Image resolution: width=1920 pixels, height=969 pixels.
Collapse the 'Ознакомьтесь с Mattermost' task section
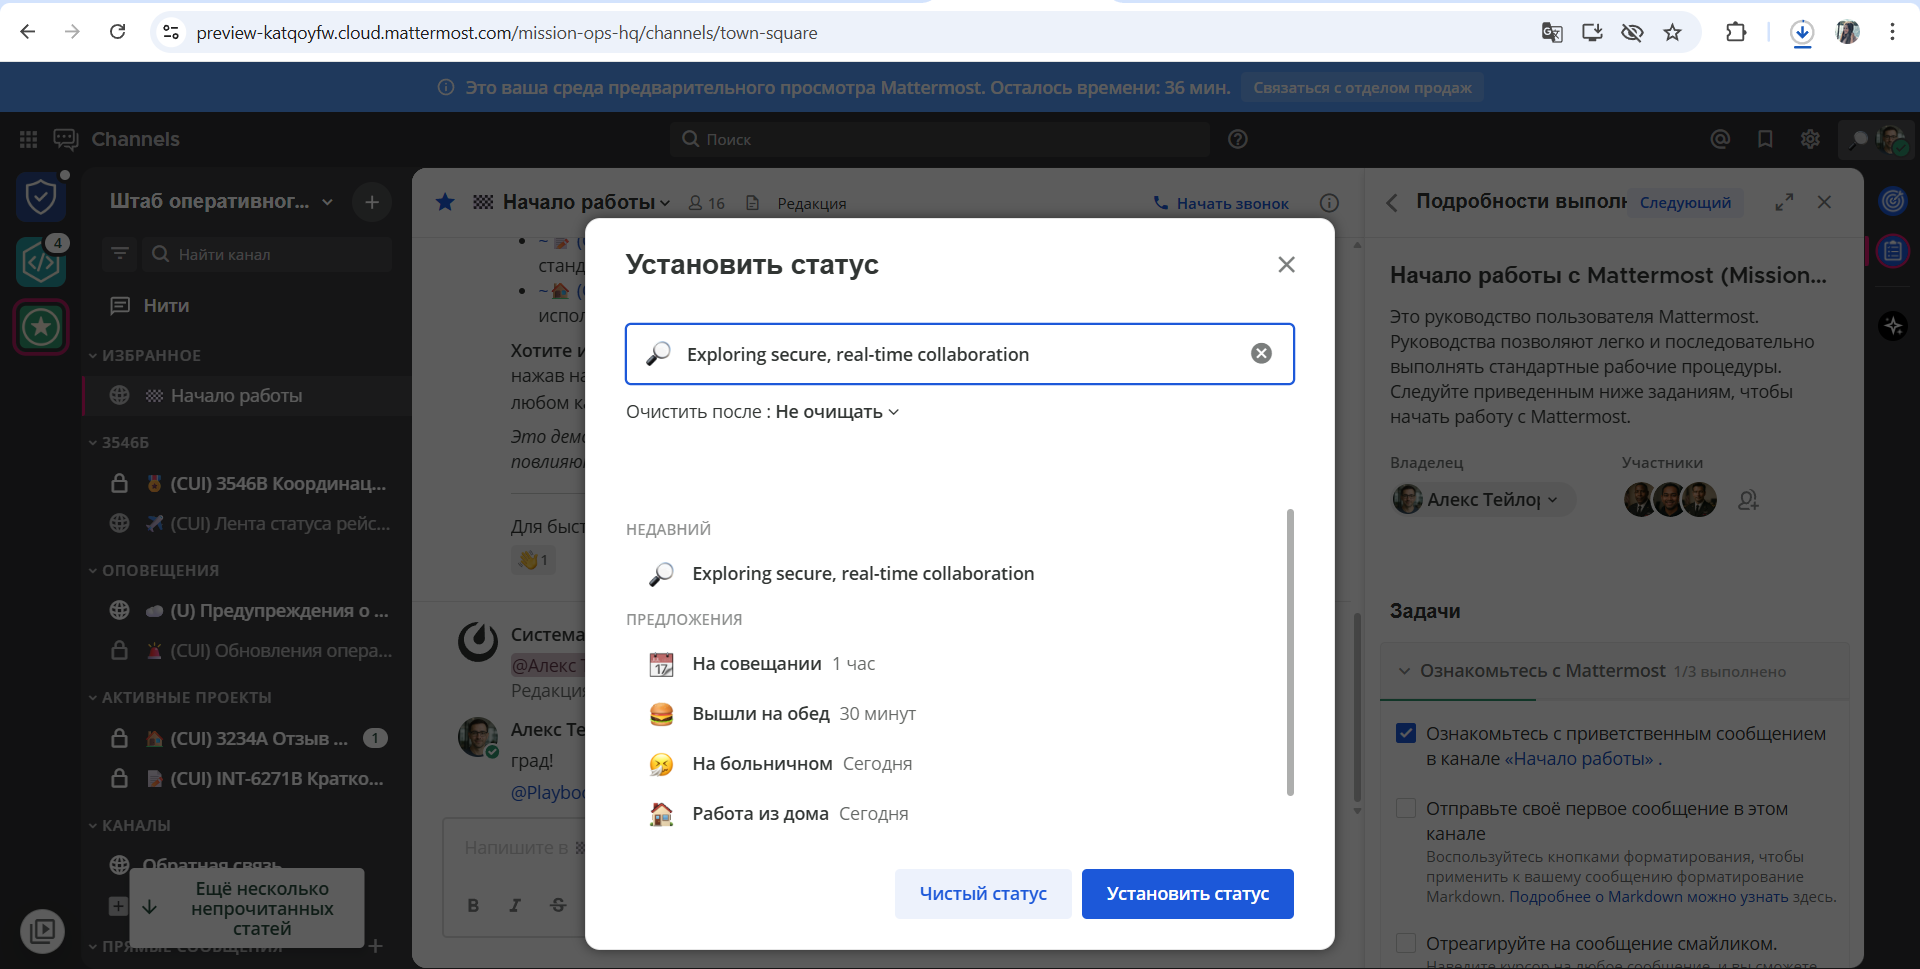click(x=1405, y=671)
